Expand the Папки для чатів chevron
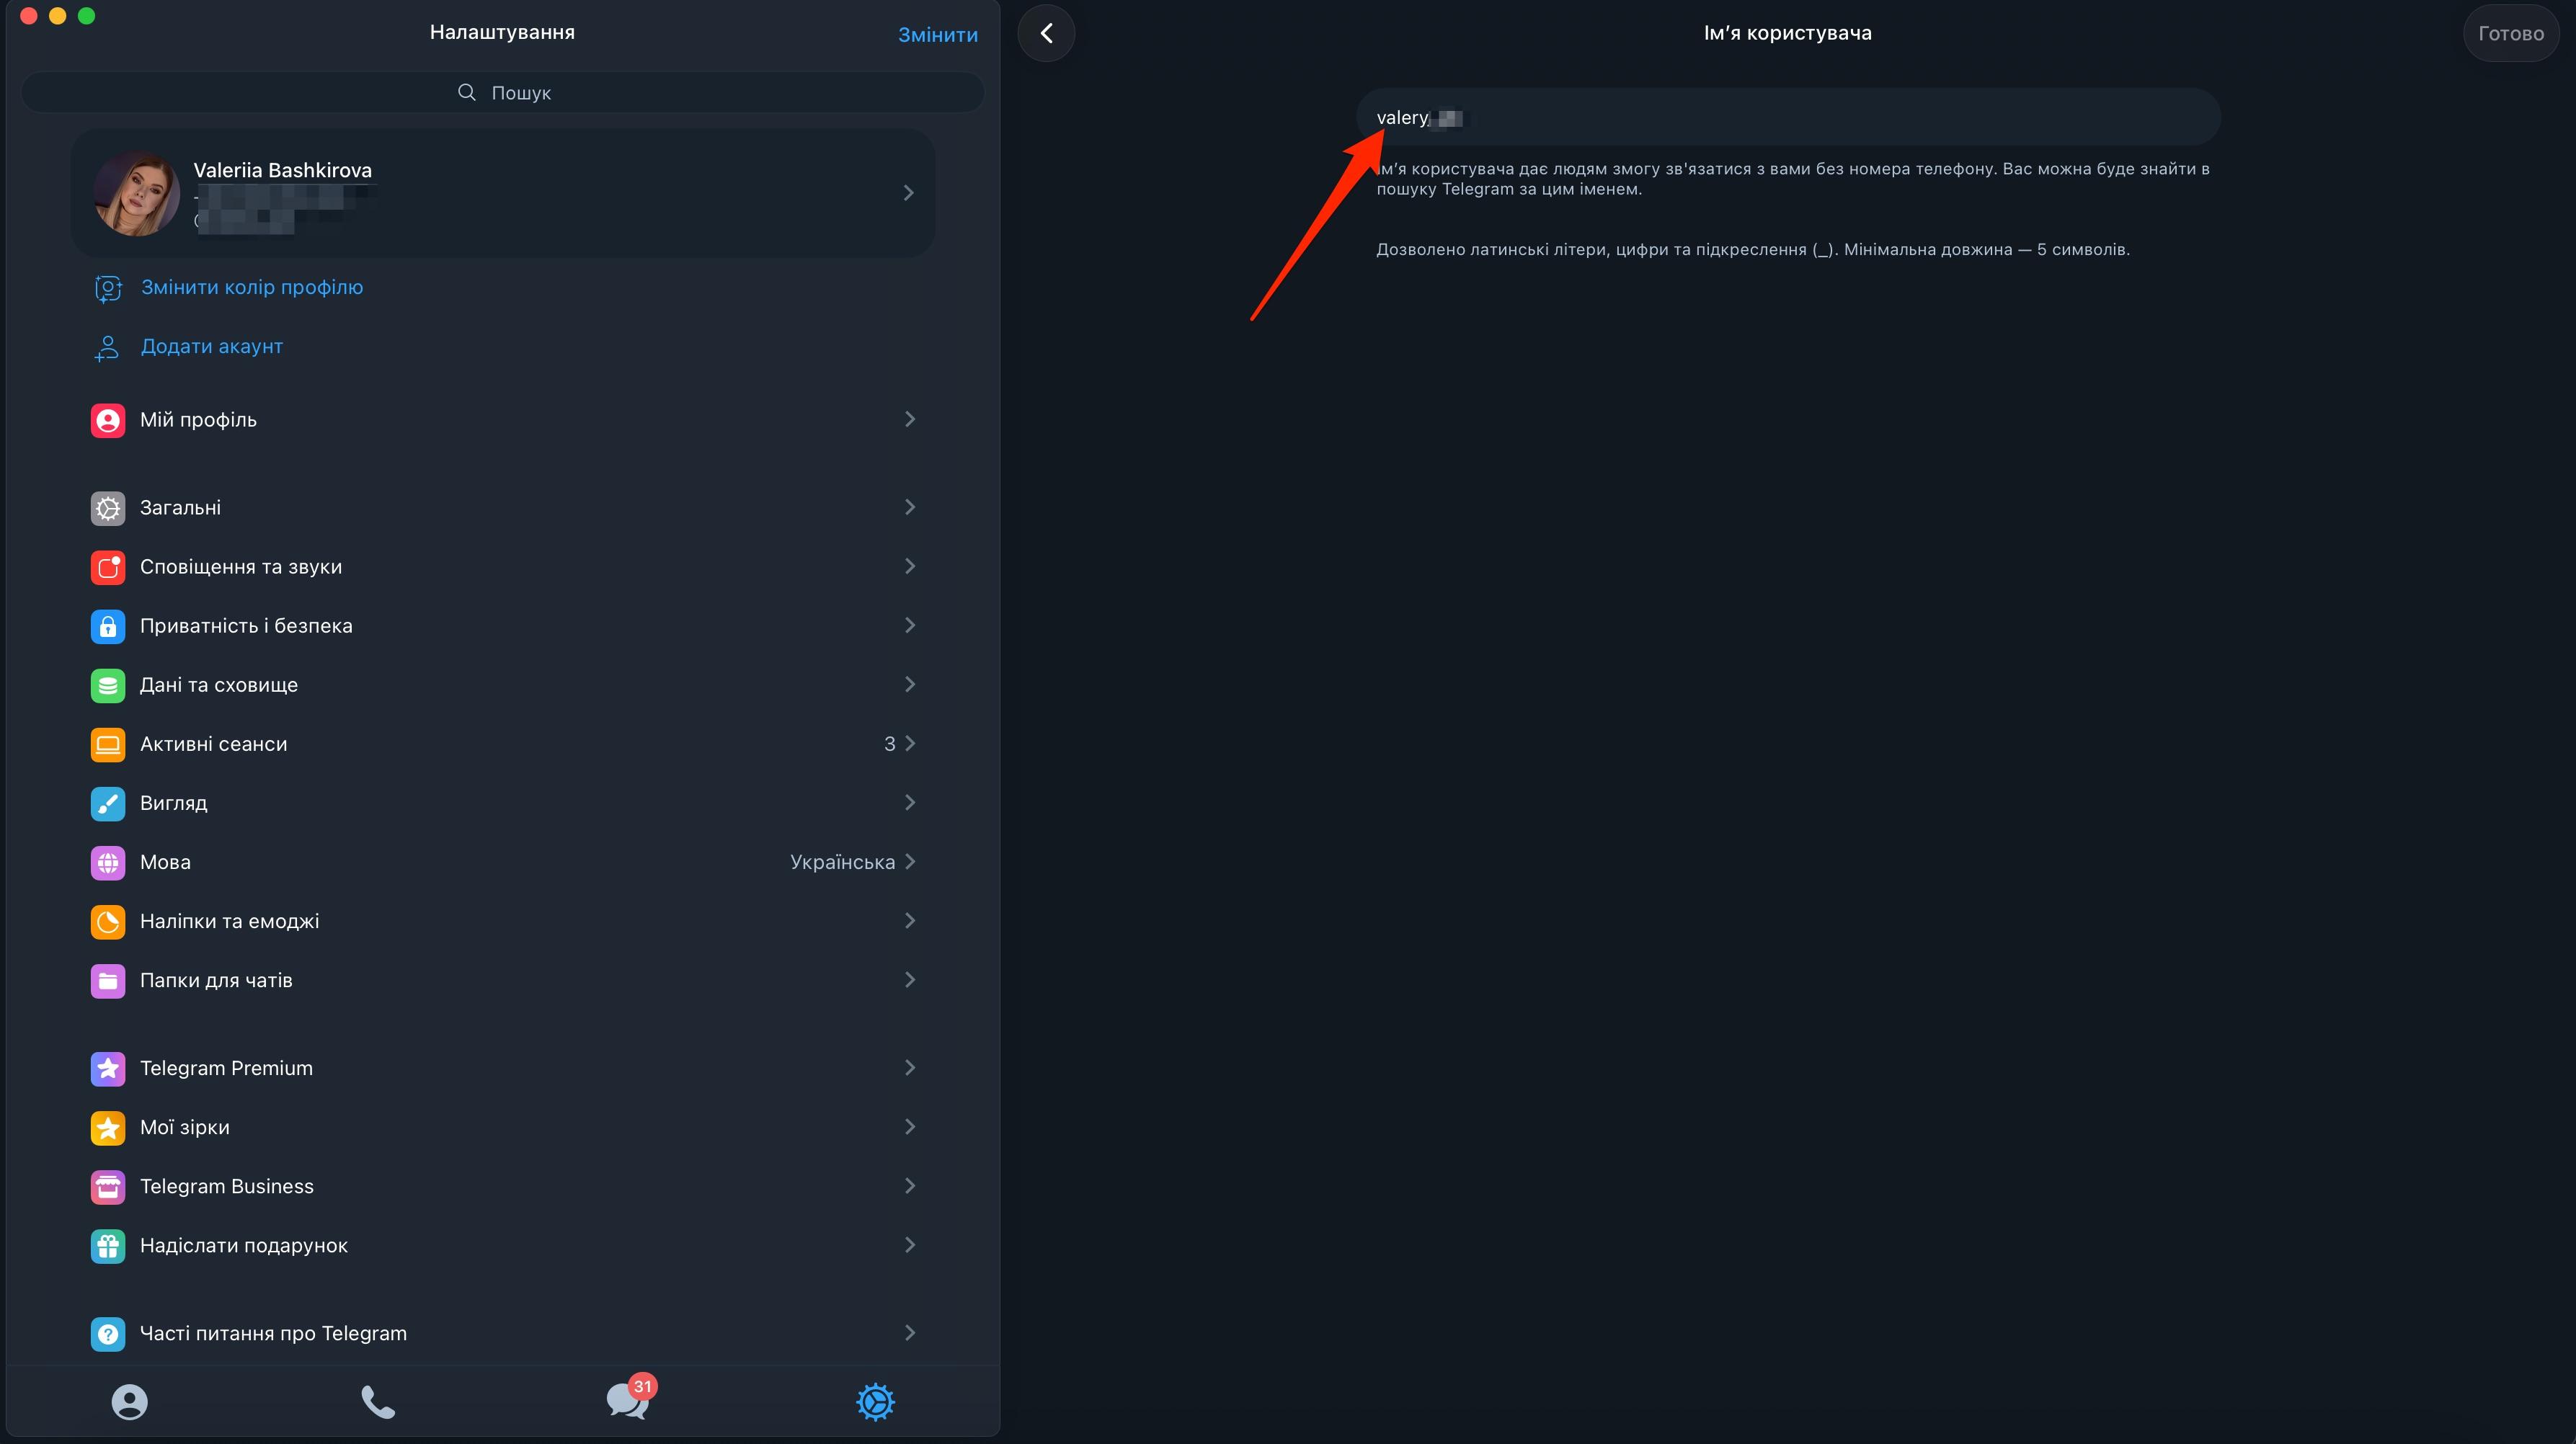 pos(909,979)
